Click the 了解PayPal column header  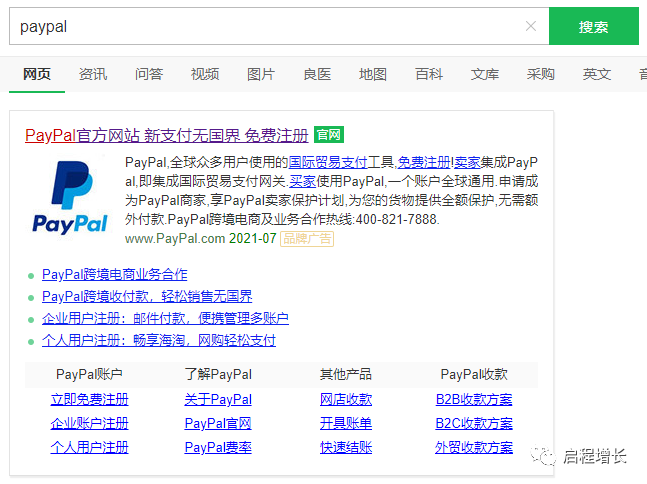click(218, 375)
